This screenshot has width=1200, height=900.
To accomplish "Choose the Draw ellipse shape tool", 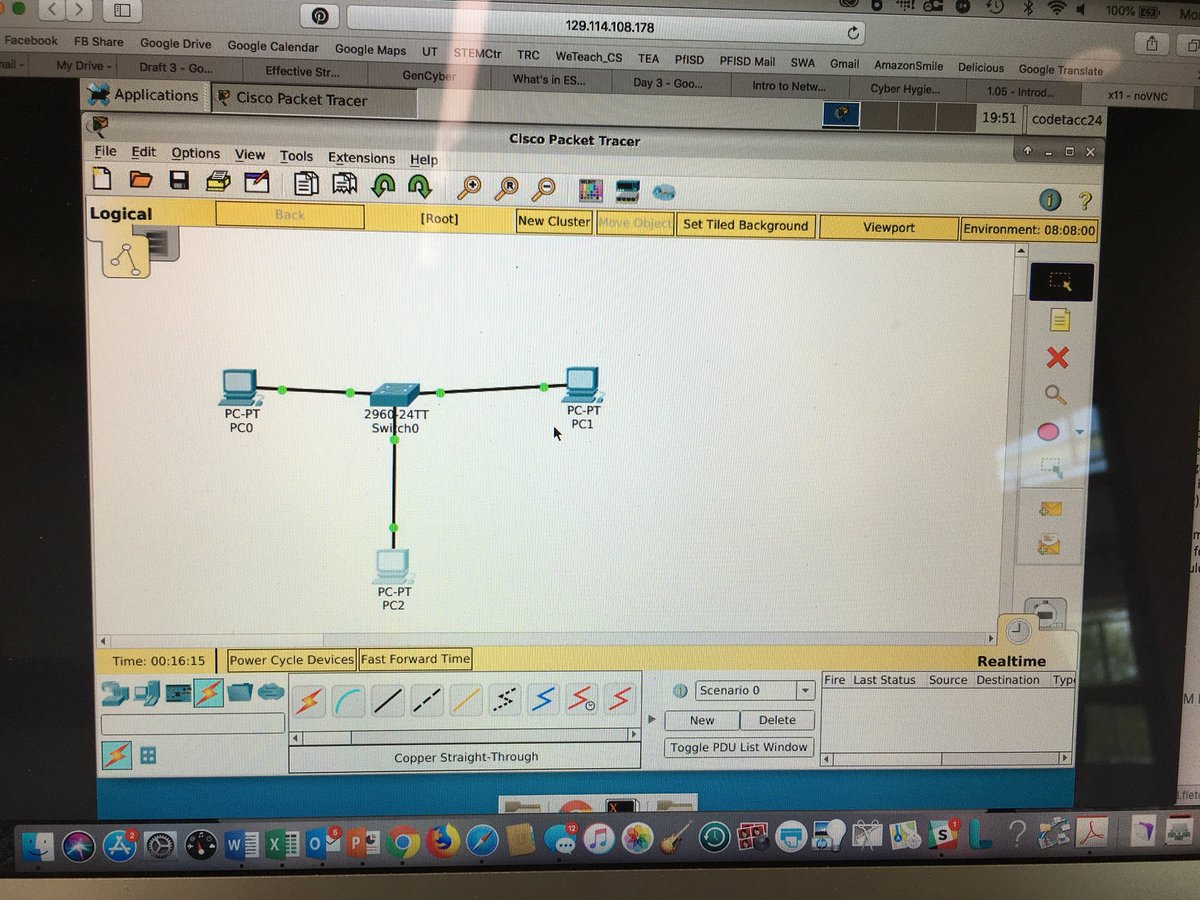I will tap(1049, 432).
